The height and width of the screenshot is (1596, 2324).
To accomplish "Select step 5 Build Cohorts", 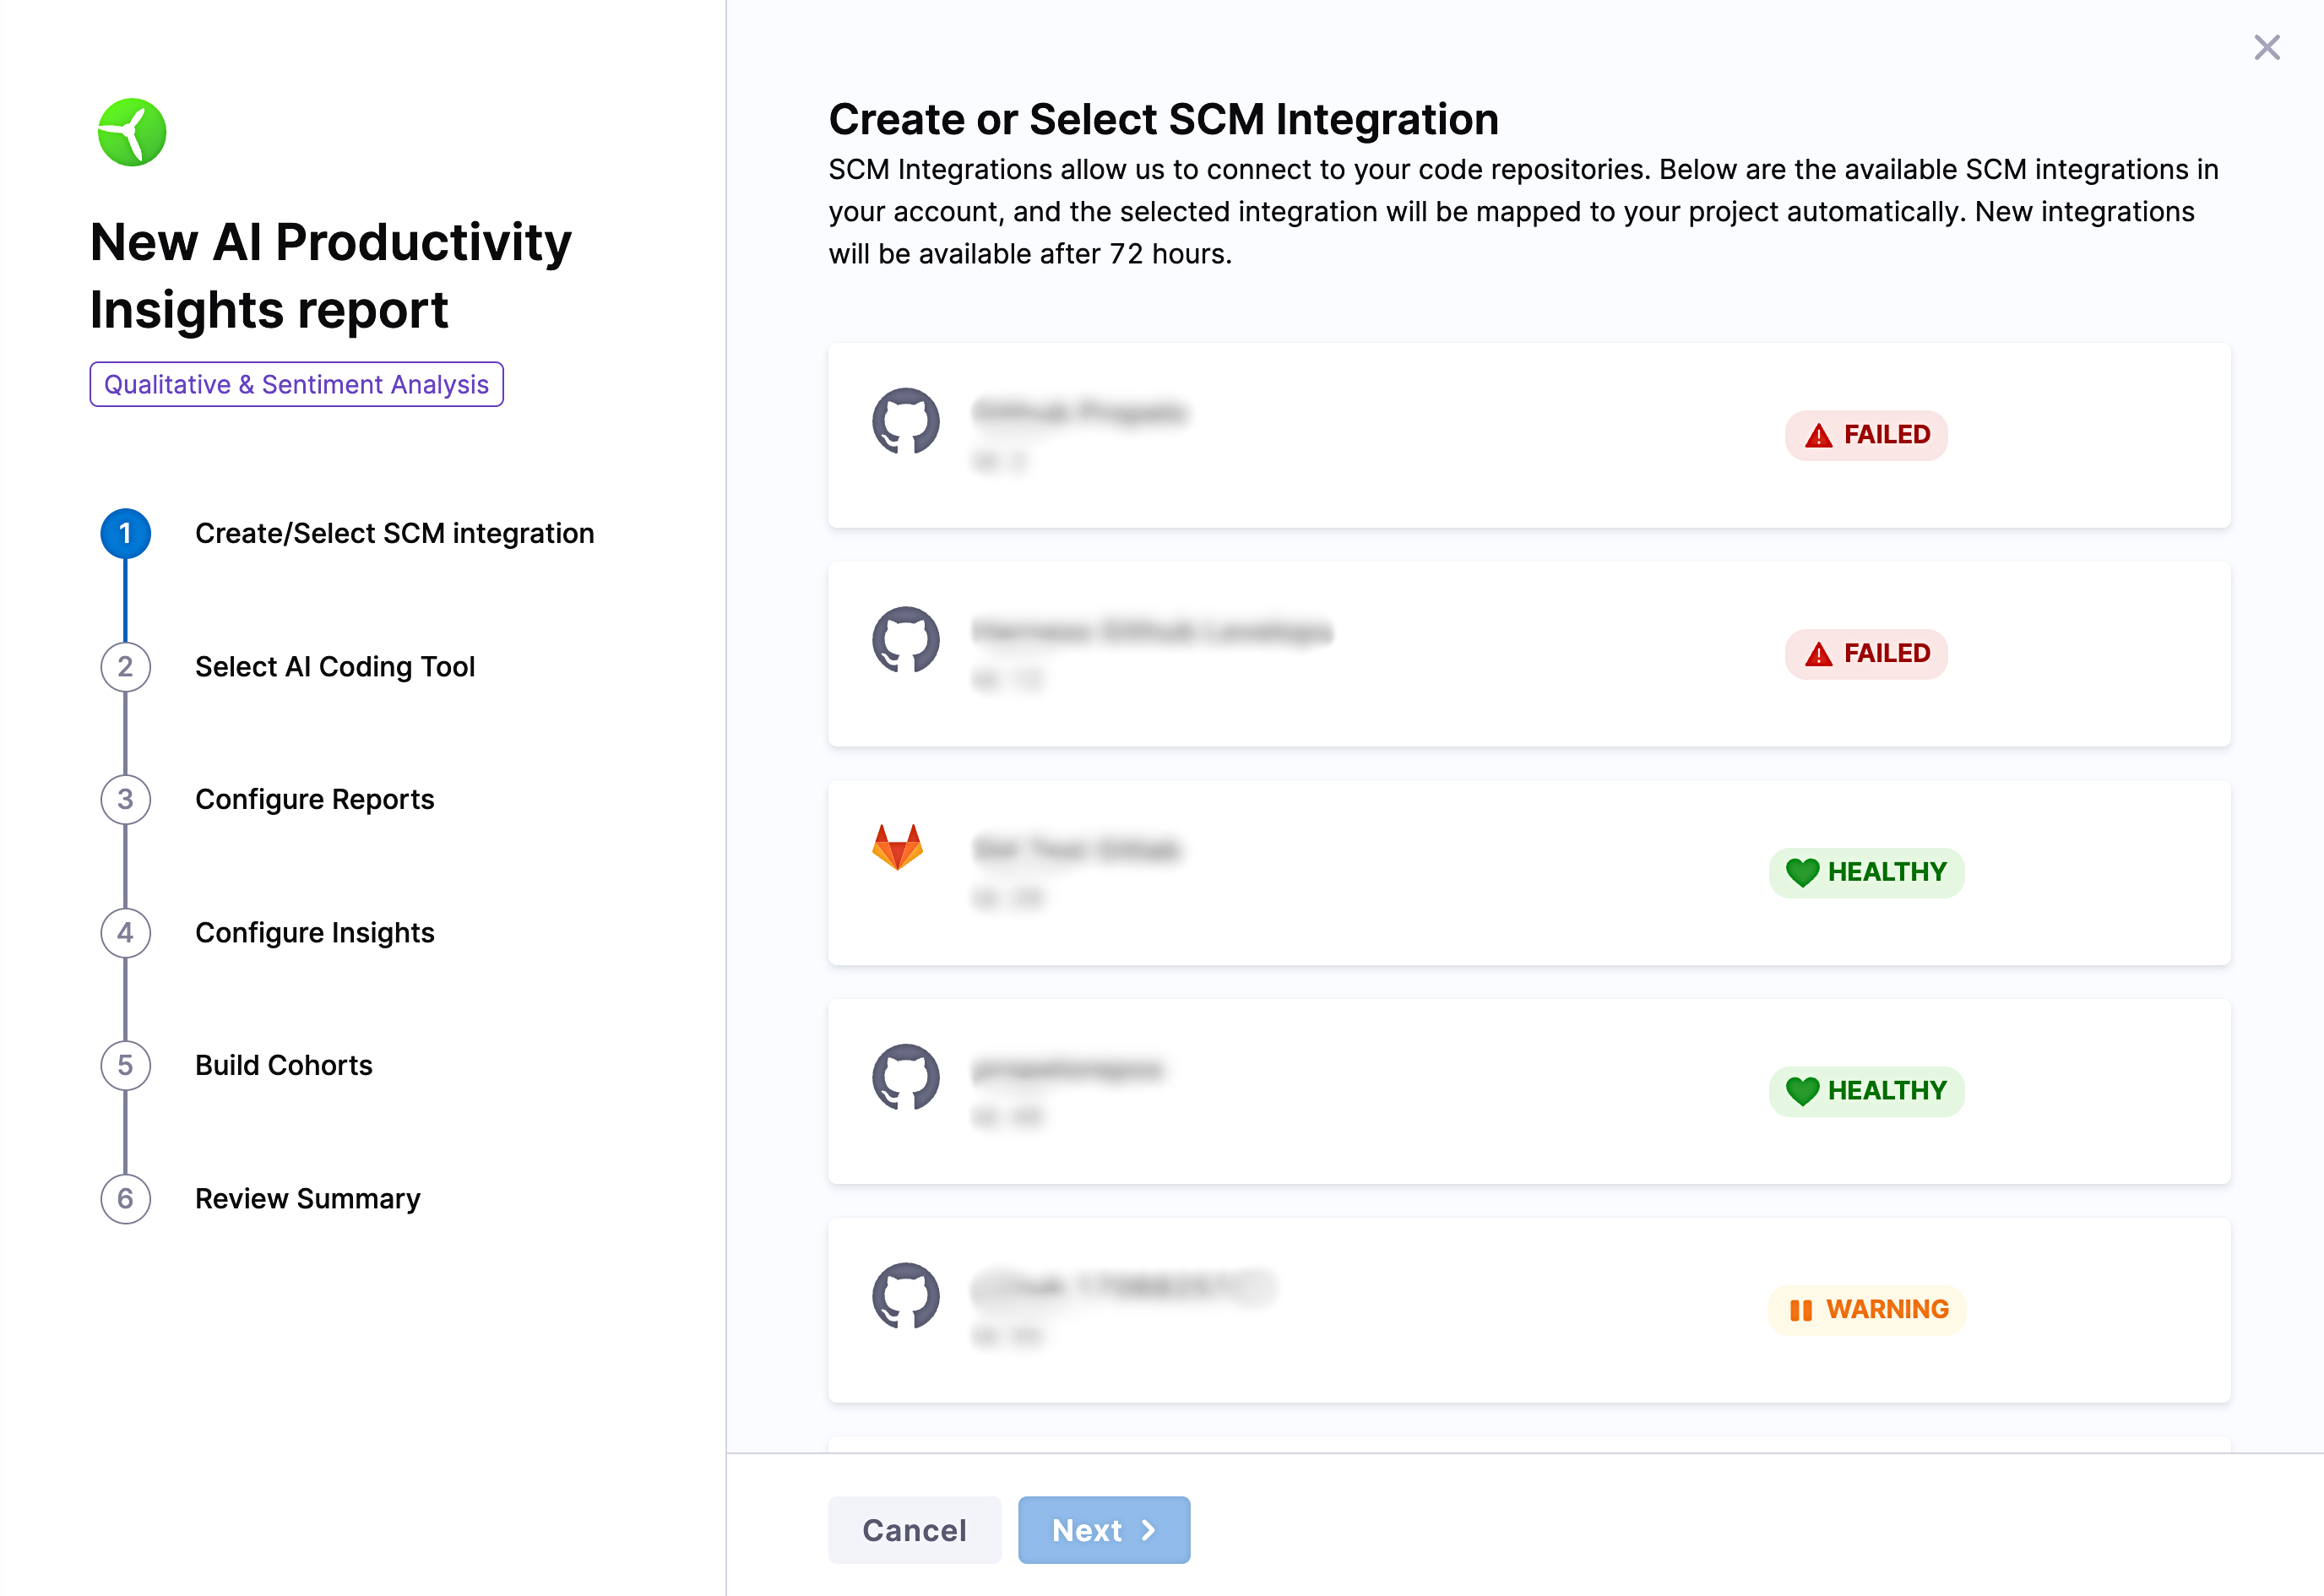I will point(283,1065).
